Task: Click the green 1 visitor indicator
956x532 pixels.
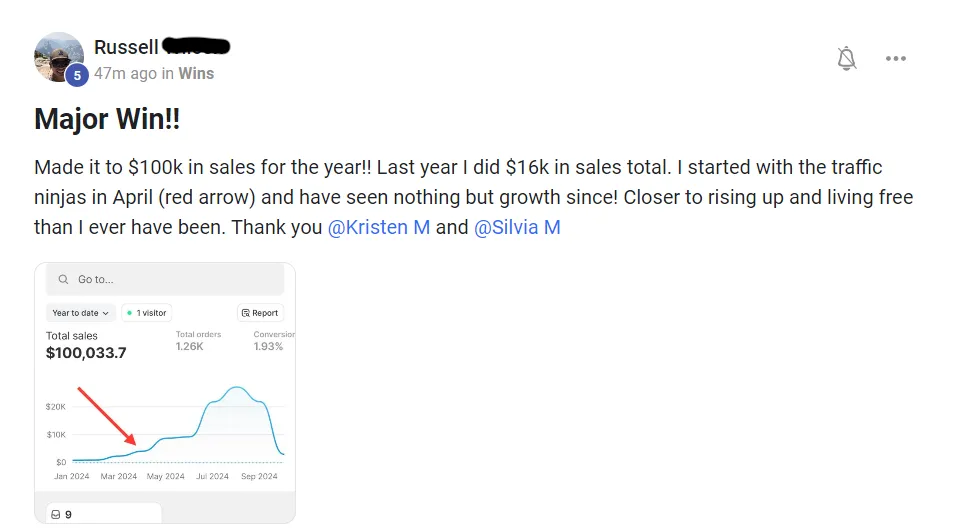Action: click(x=146, y=313)
